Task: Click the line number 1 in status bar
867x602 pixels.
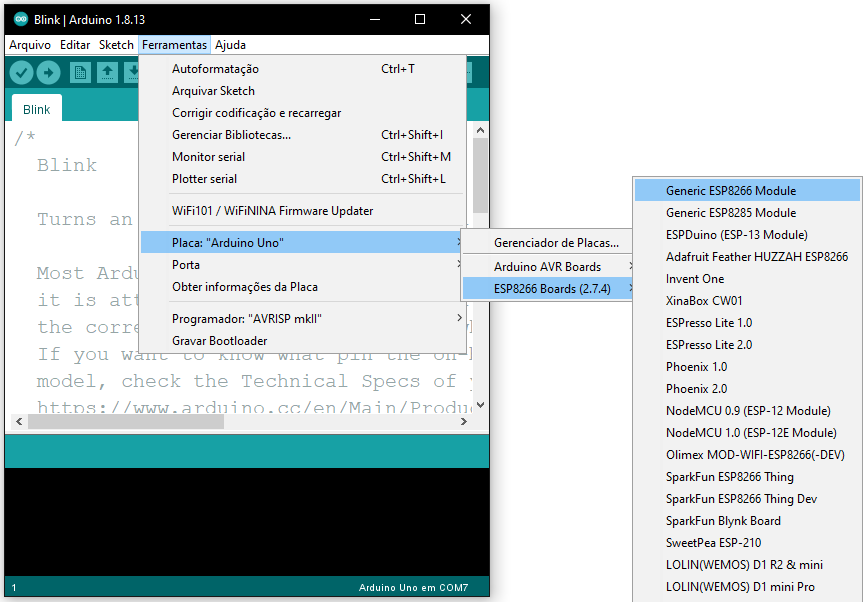Action: (x=14, y=588)
